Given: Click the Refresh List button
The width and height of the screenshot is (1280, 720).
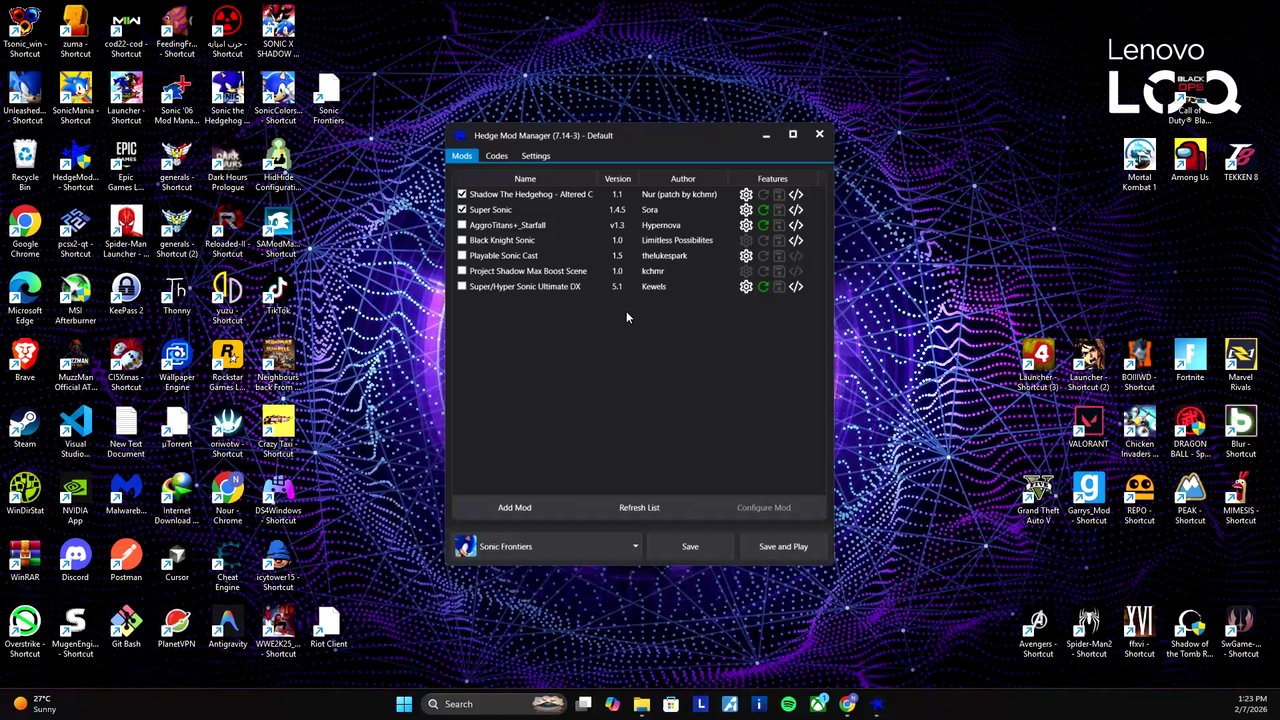Looking at the screenshot, I should [x=639, y=508].
